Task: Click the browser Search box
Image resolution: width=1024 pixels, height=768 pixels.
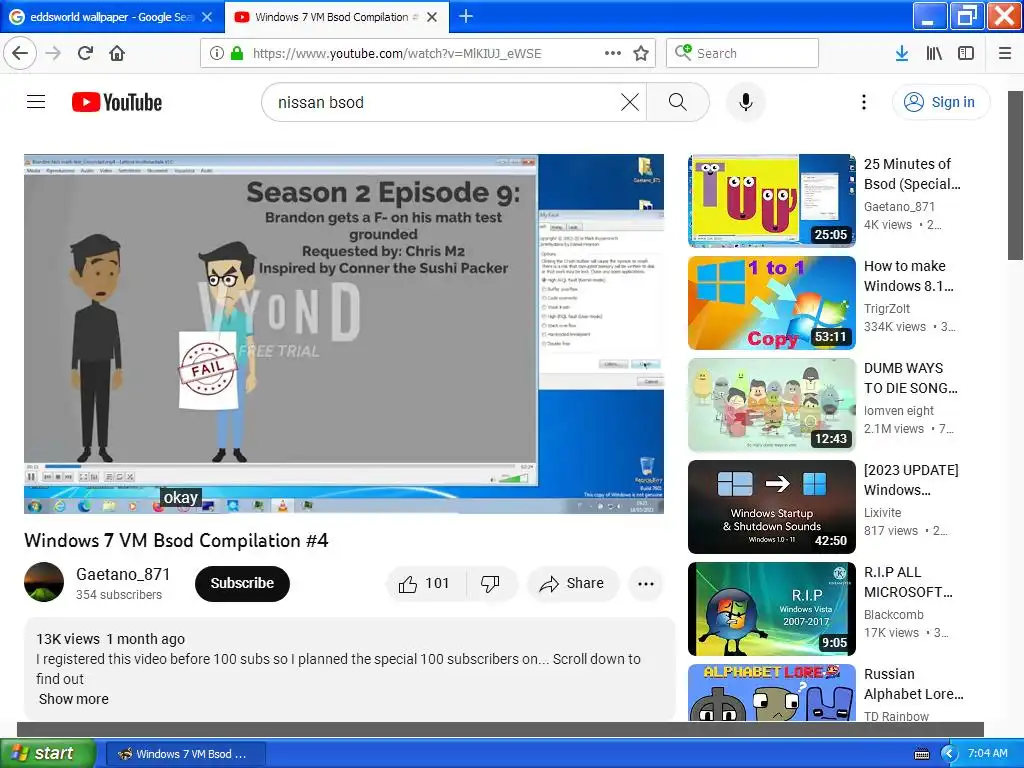Action: point(743,53)
